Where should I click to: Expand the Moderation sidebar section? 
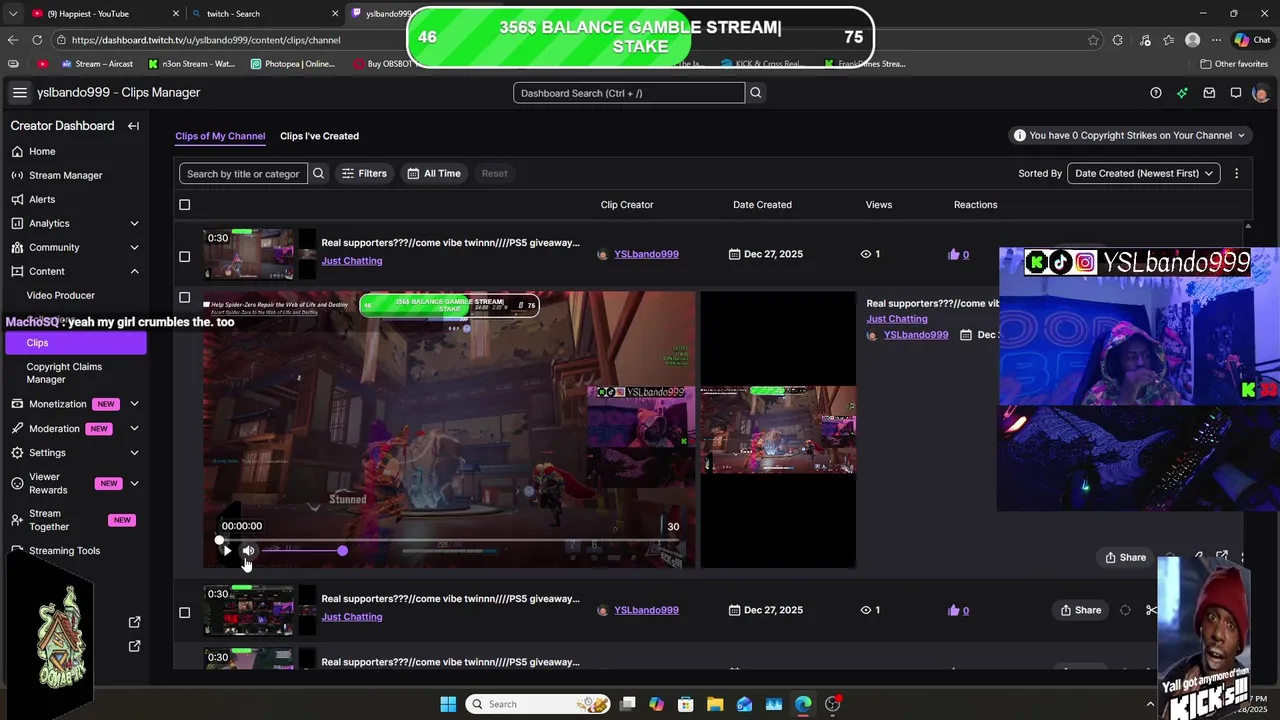[x=134, y=428]
